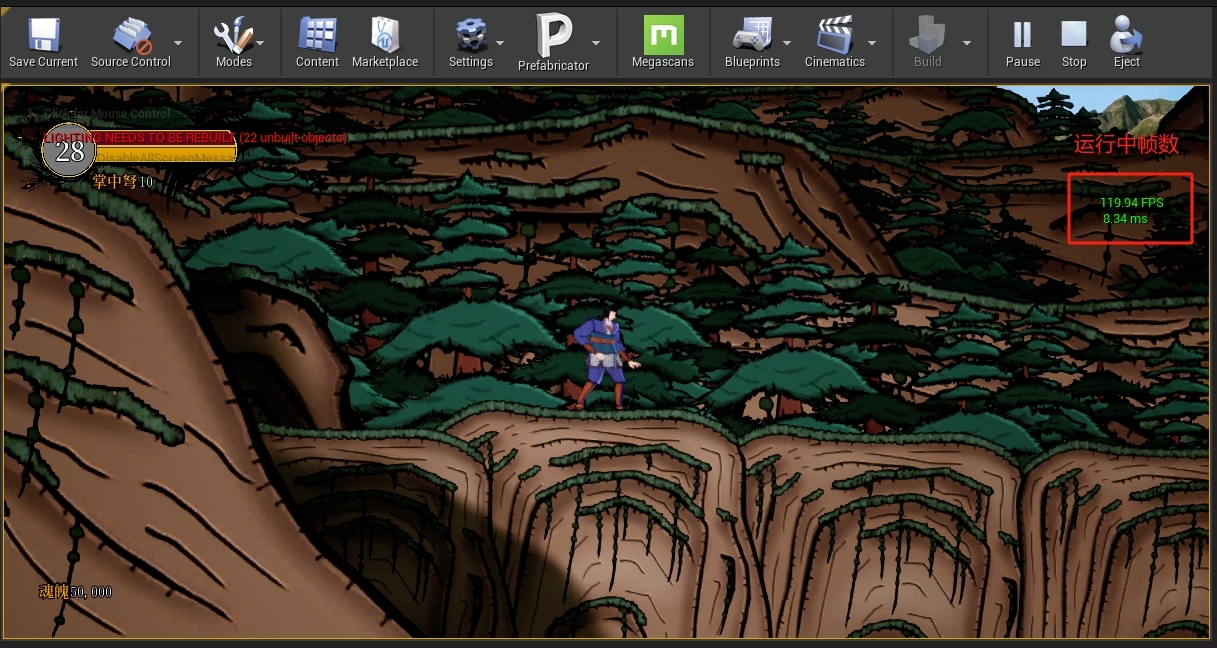Eject from the player controller

pos(1126,35)
